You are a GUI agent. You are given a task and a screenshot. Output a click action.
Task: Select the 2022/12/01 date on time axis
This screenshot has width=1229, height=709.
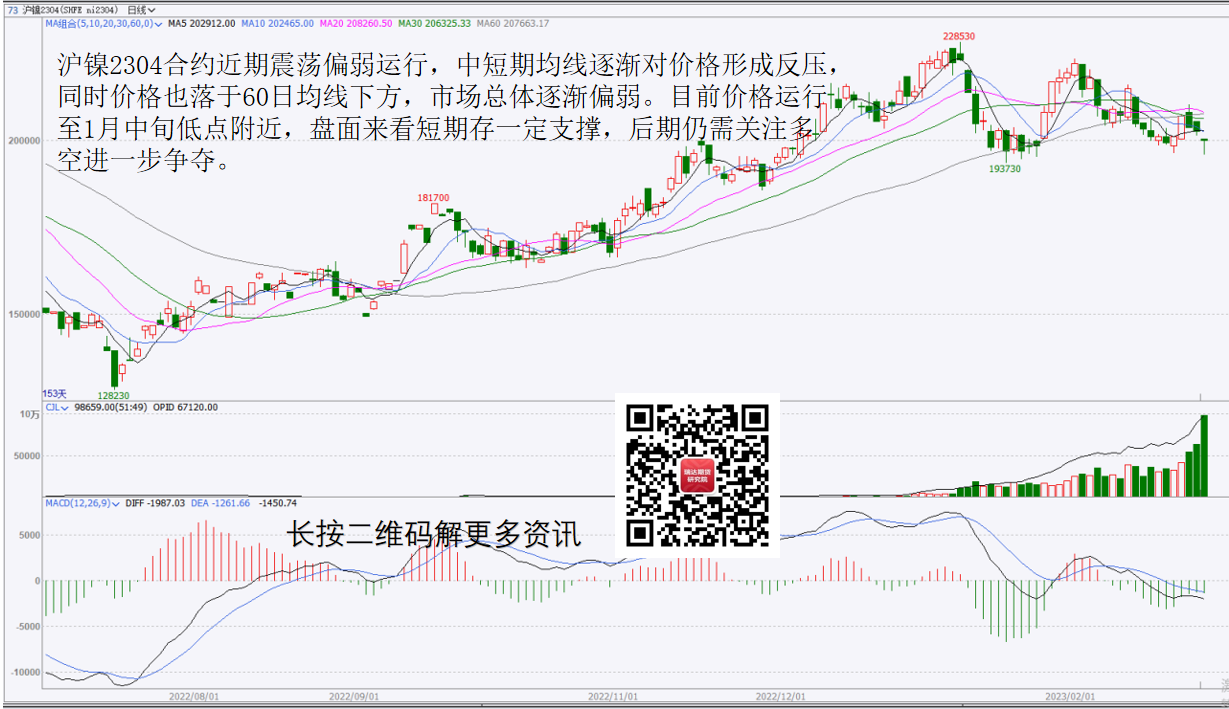point(780,694)
